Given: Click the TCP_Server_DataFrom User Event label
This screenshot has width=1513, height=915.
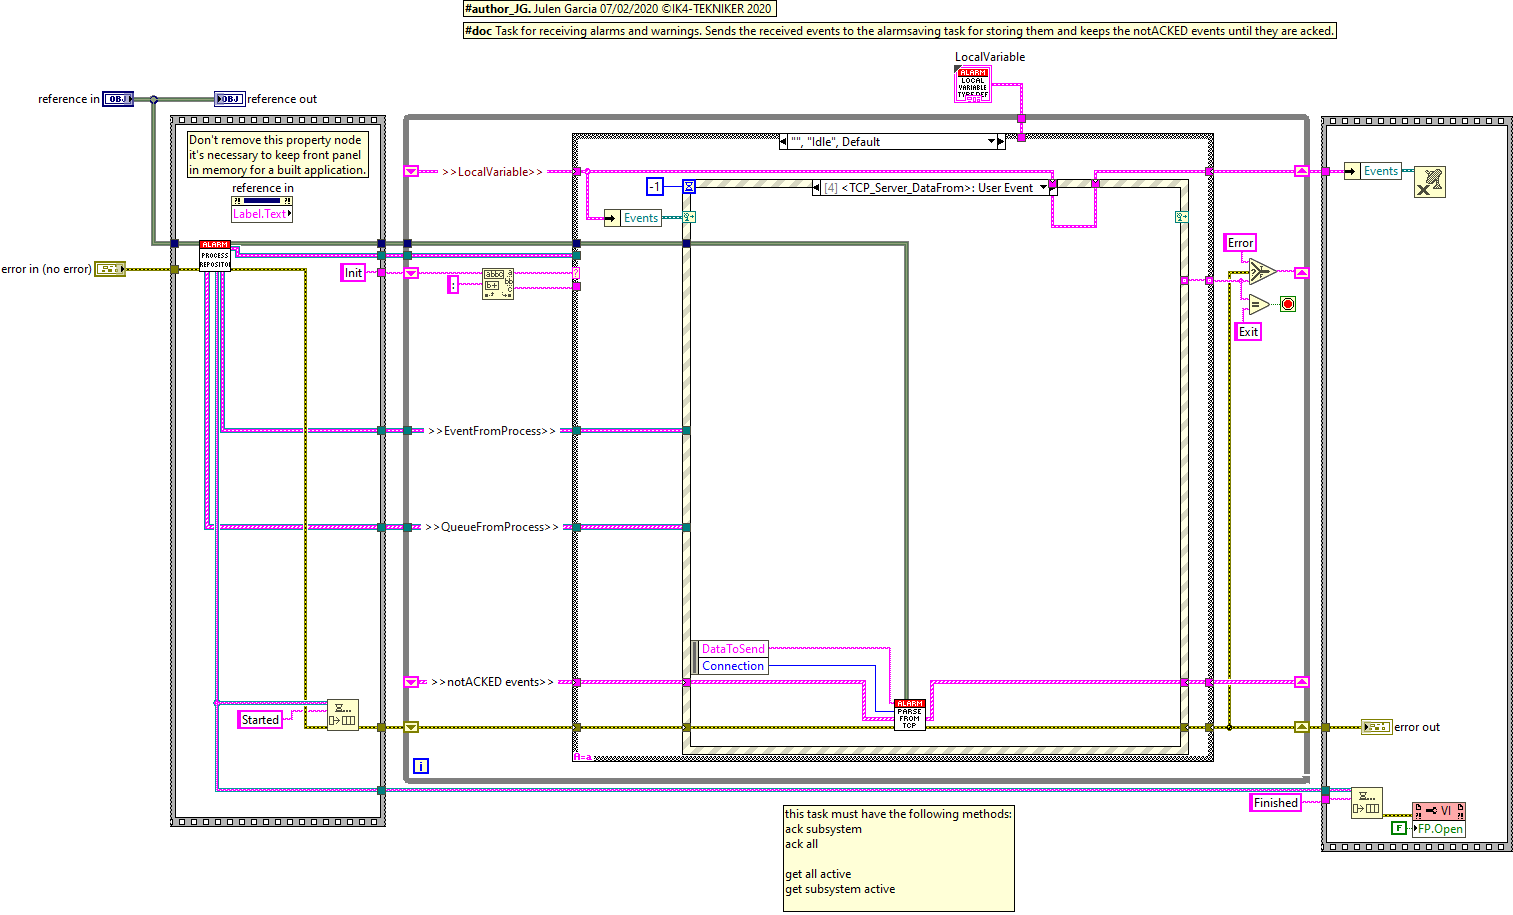Looking at the screenshot, I should (929, 188).
